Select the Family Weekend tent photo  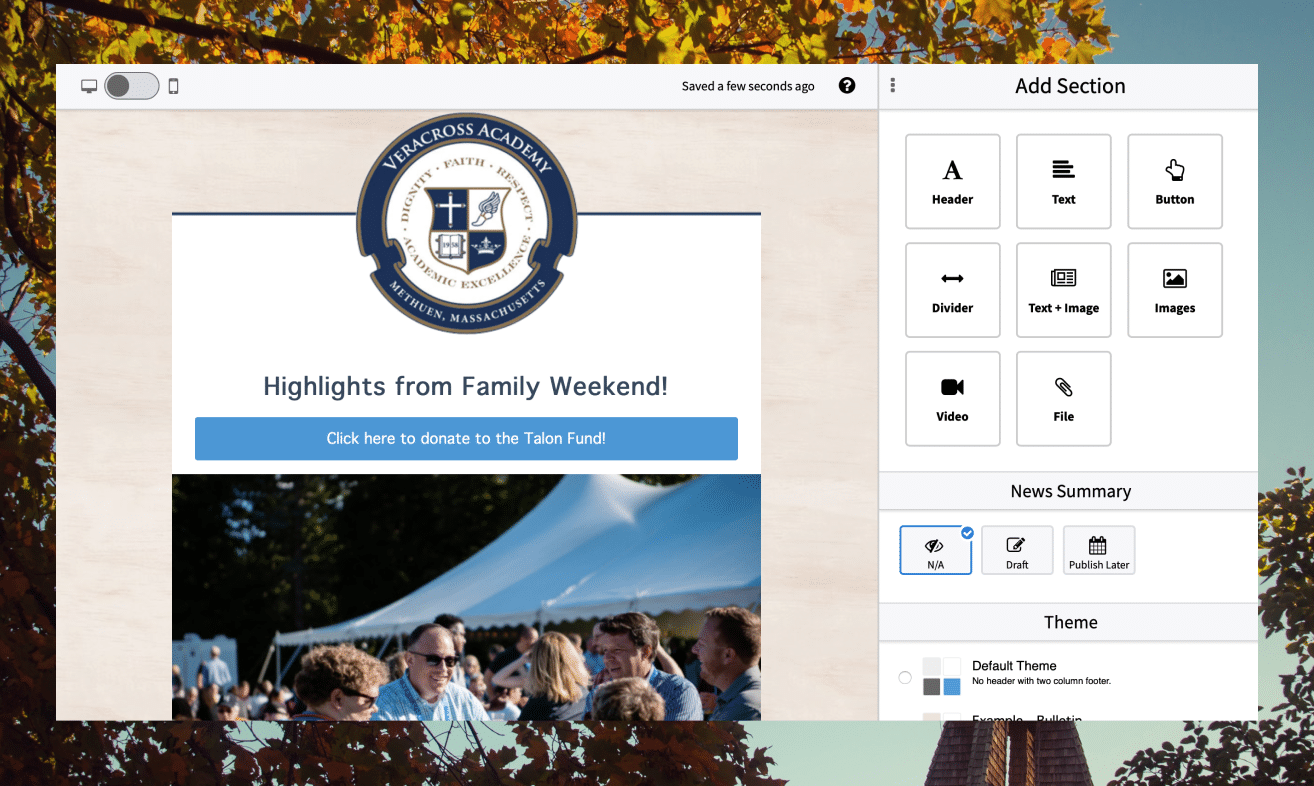466,597
